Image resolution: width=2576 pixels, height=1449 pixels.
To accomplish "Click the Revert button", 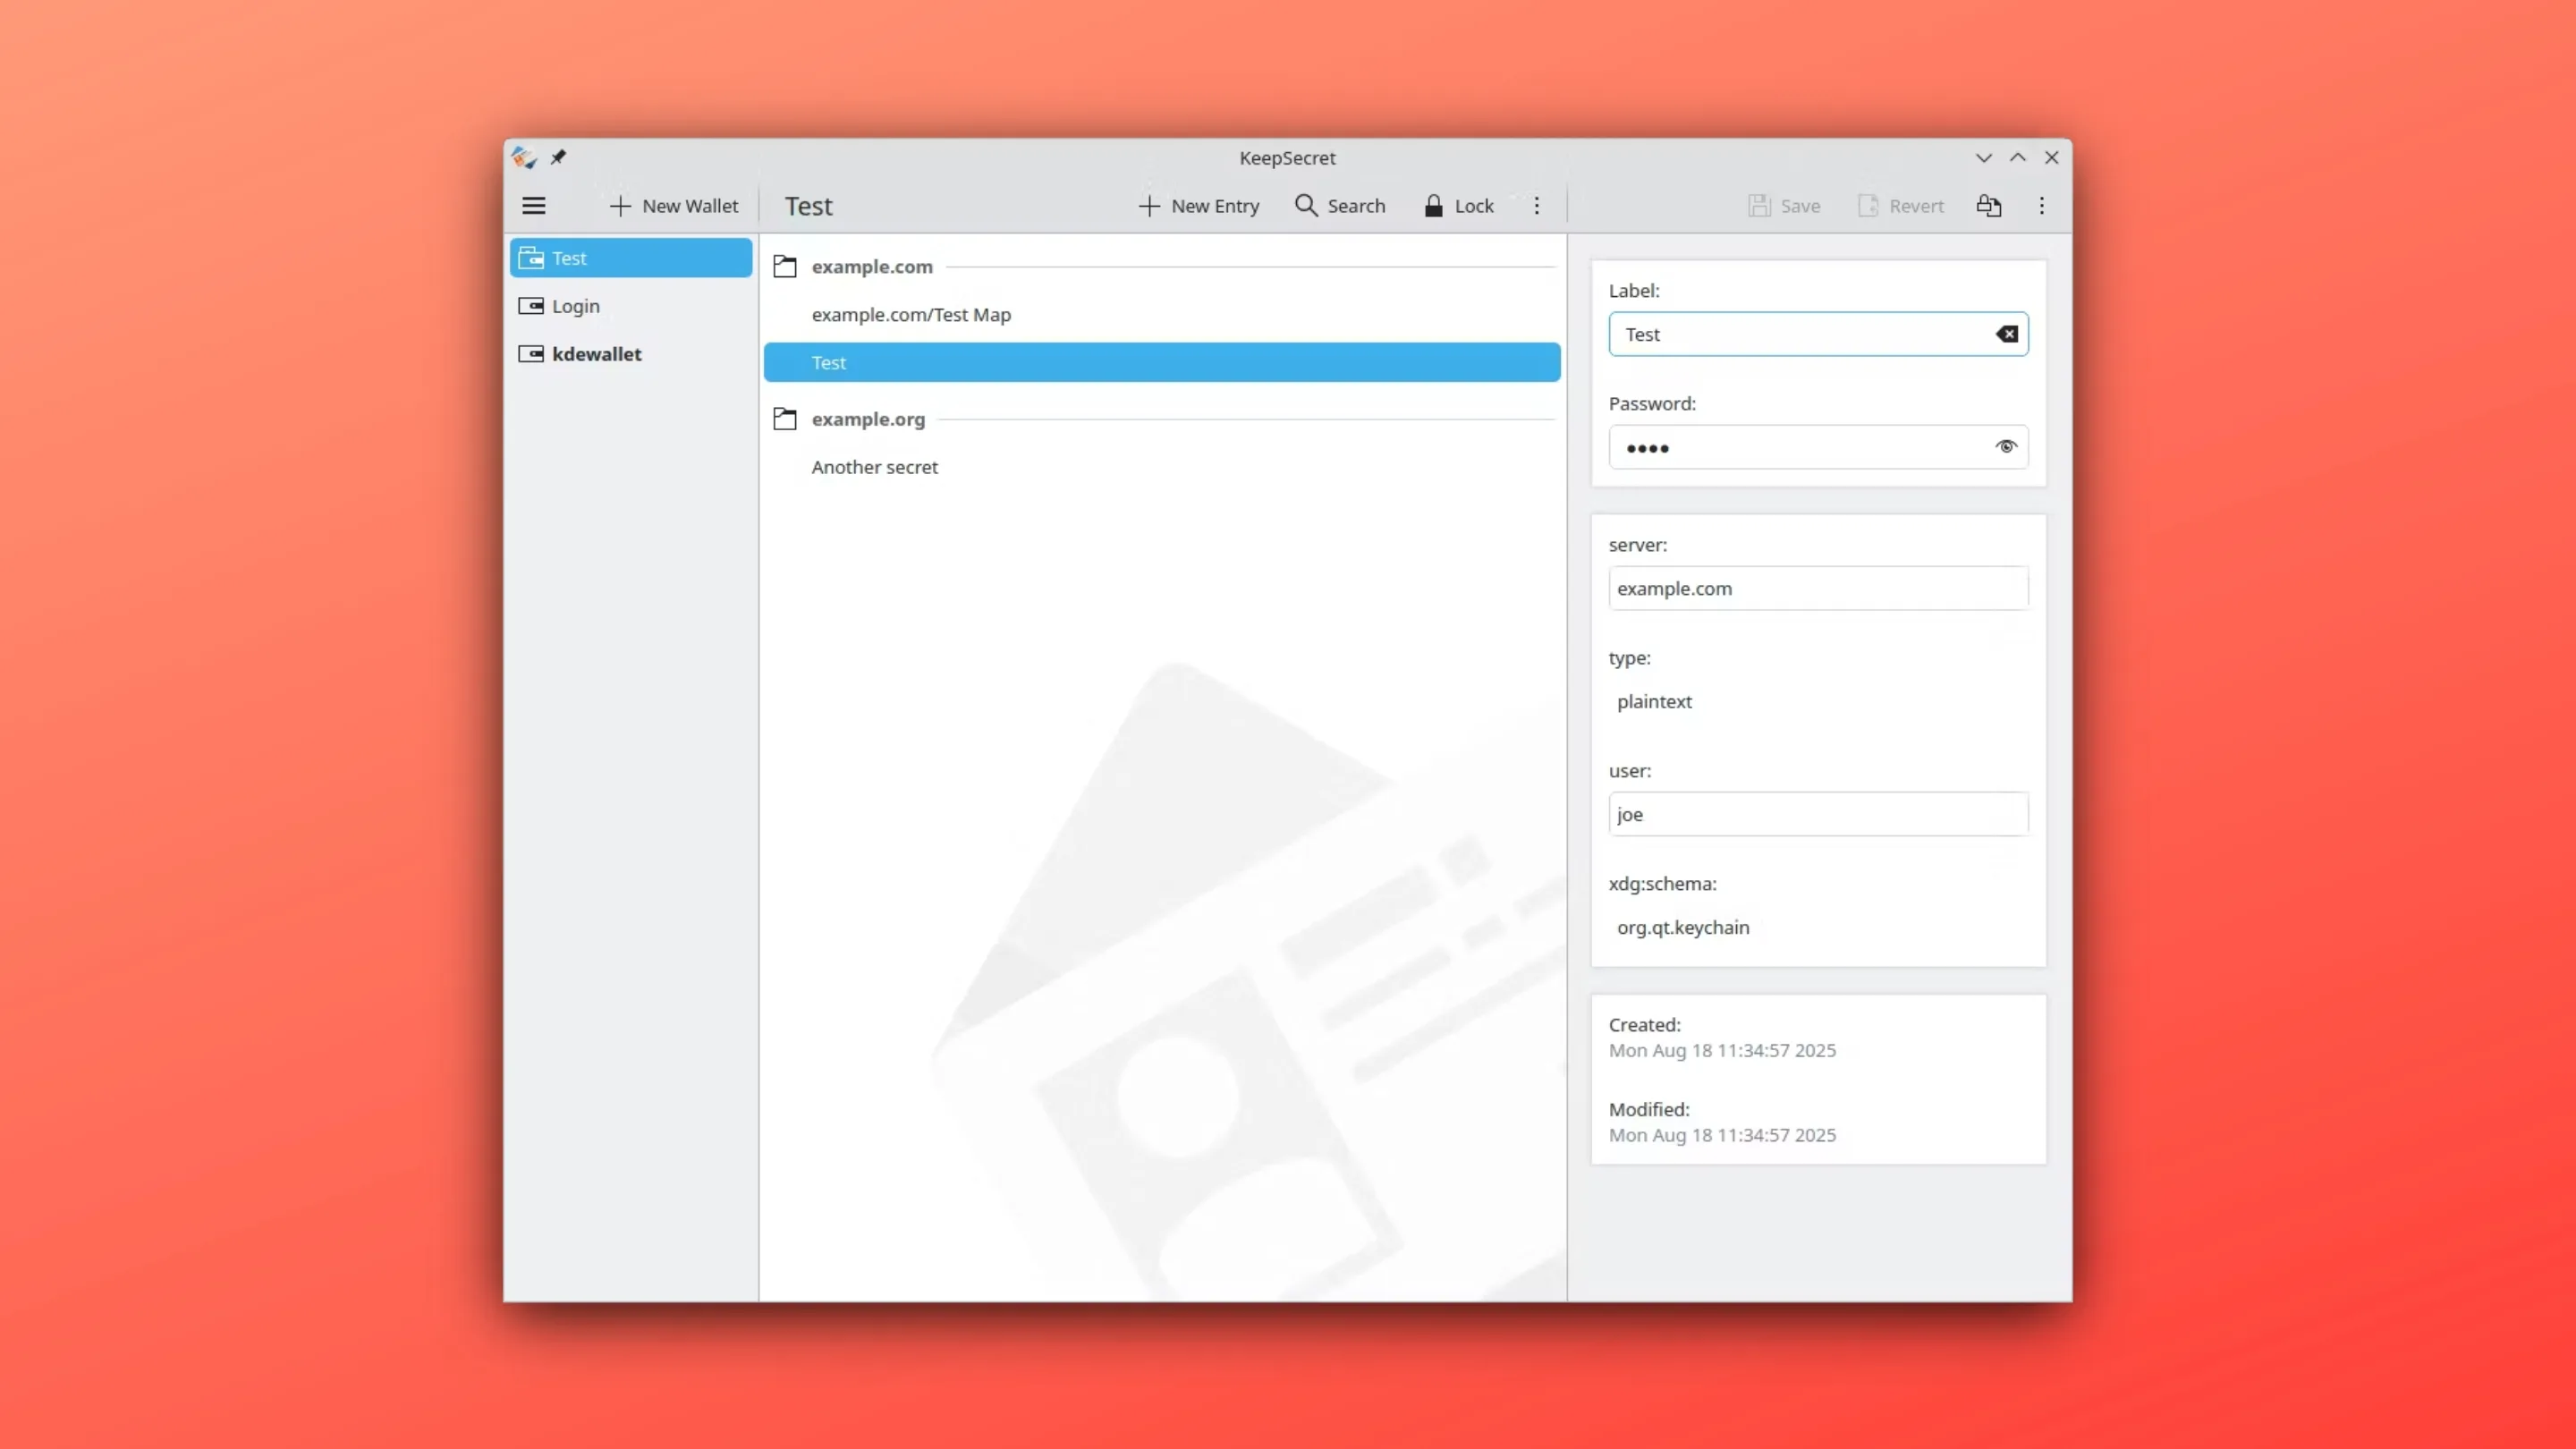I will [x=1901, y=206].
